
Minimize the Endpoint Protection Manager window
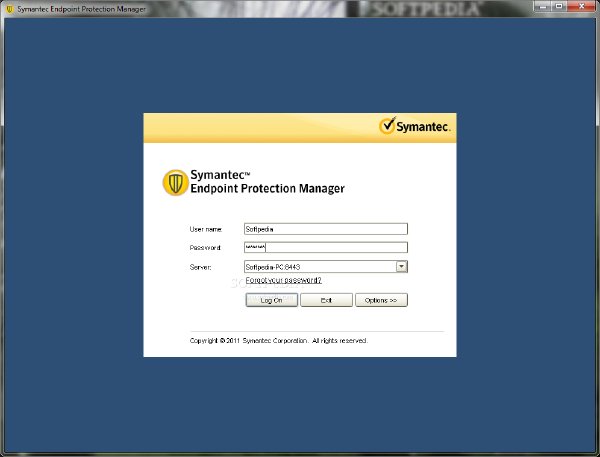coord(542,6)
